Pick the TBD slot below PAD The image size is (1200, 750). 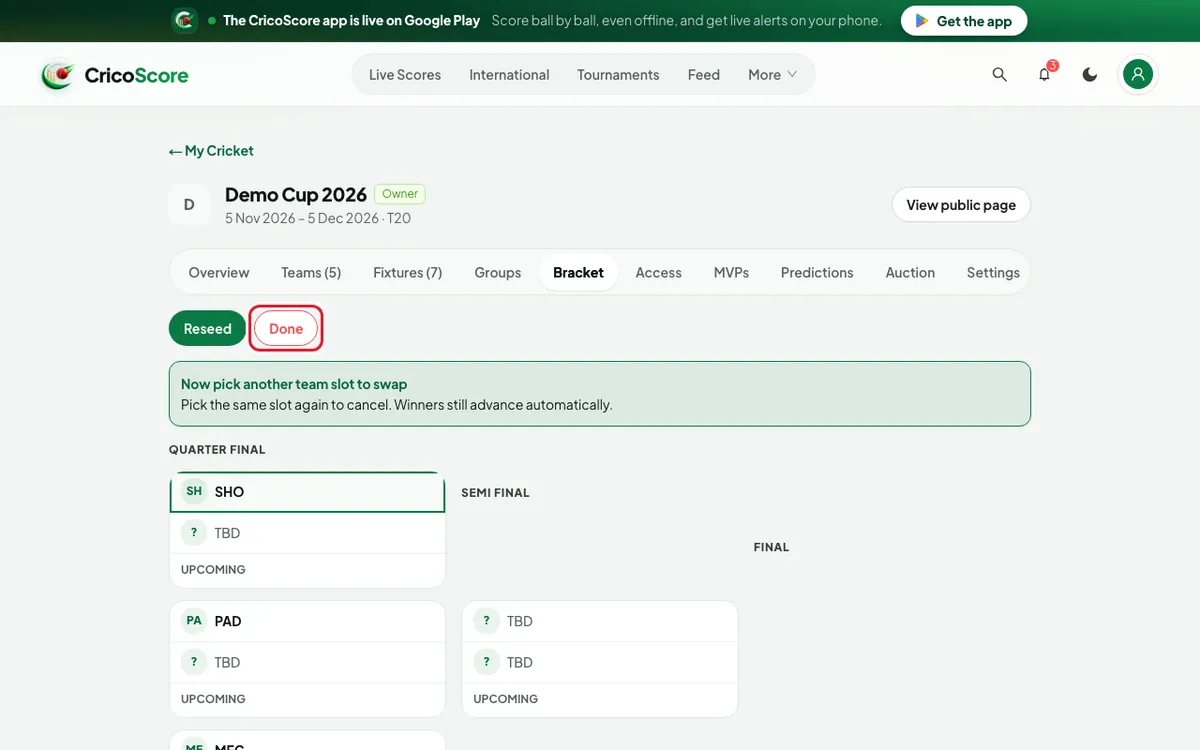pos(307,662)
